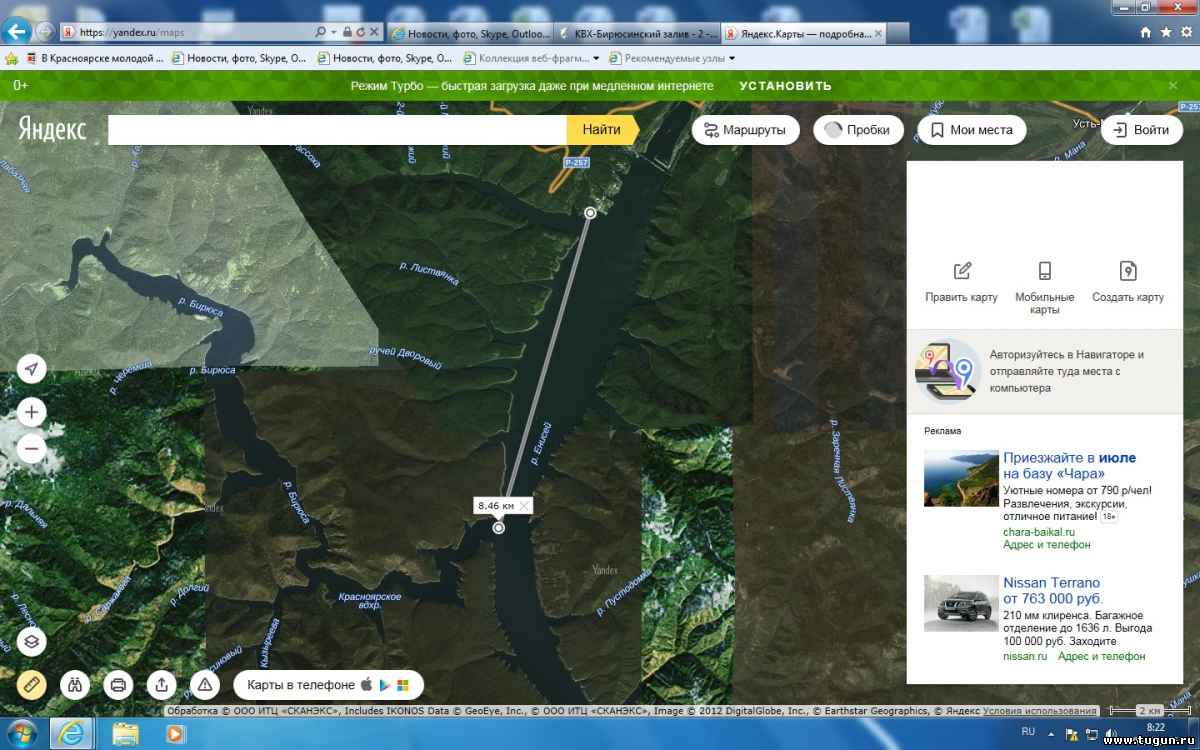Open the map layers switcher
1200x750 pixels.
pyautogui.click(x=32, y=641)
